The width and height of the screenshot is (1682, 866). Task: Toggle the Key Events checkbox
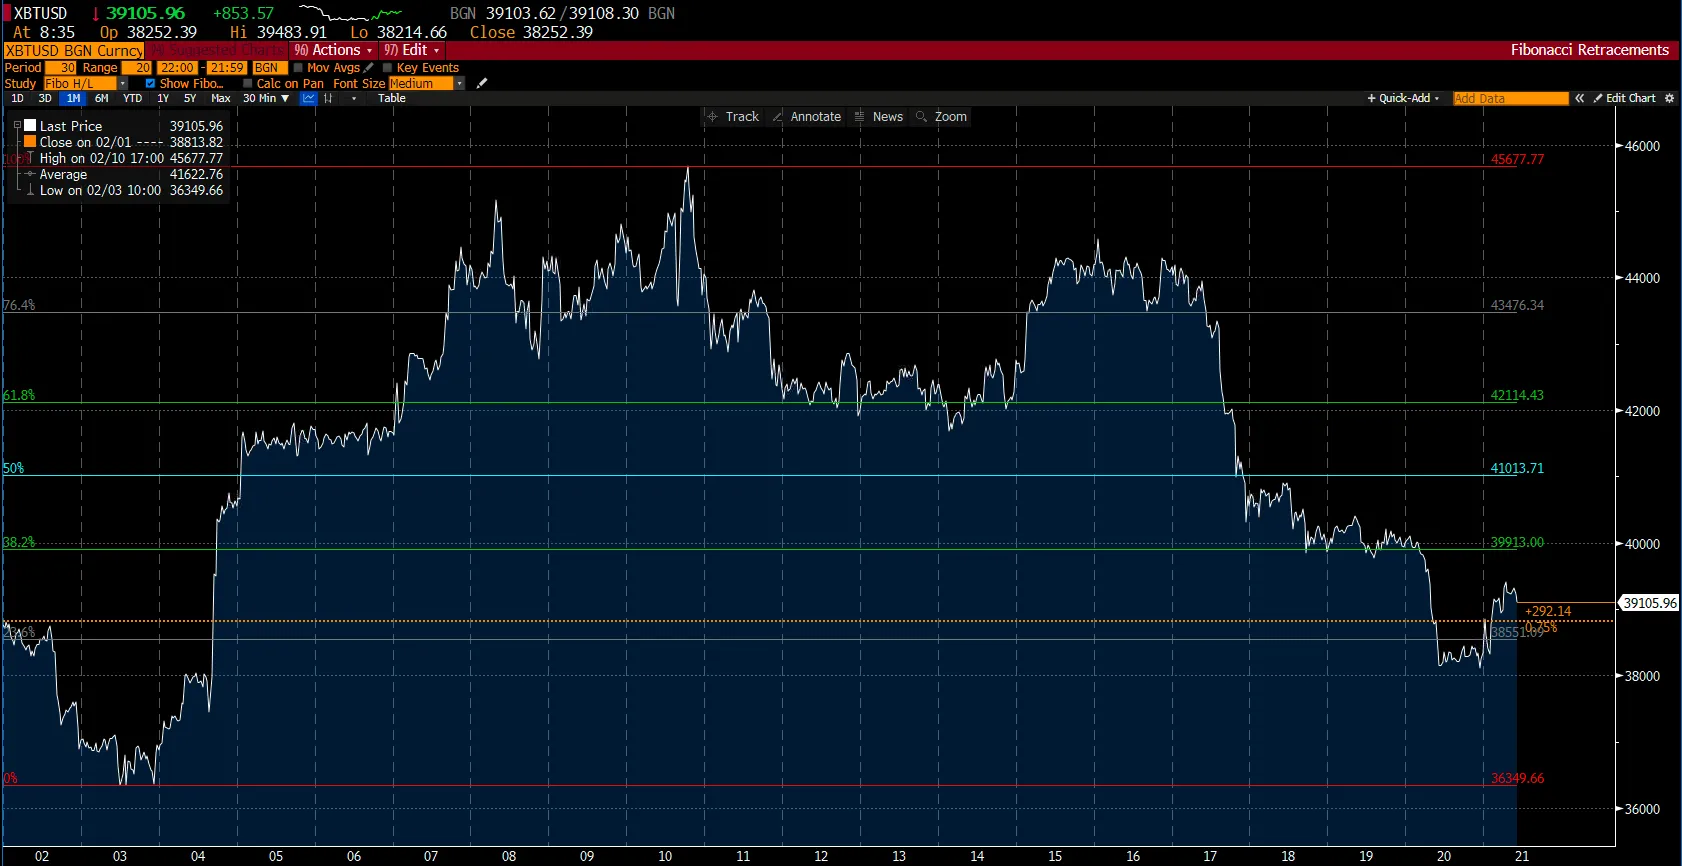point(388,68)
